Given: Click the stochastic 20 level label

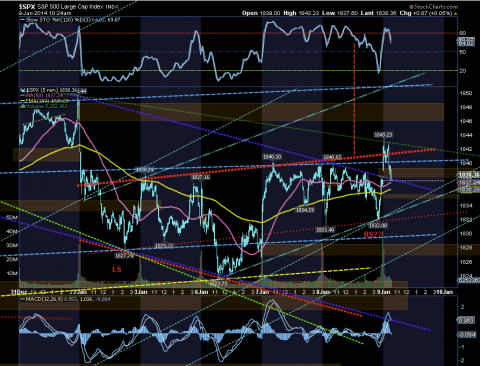Looking at the screenshot, I should (463, 71).
